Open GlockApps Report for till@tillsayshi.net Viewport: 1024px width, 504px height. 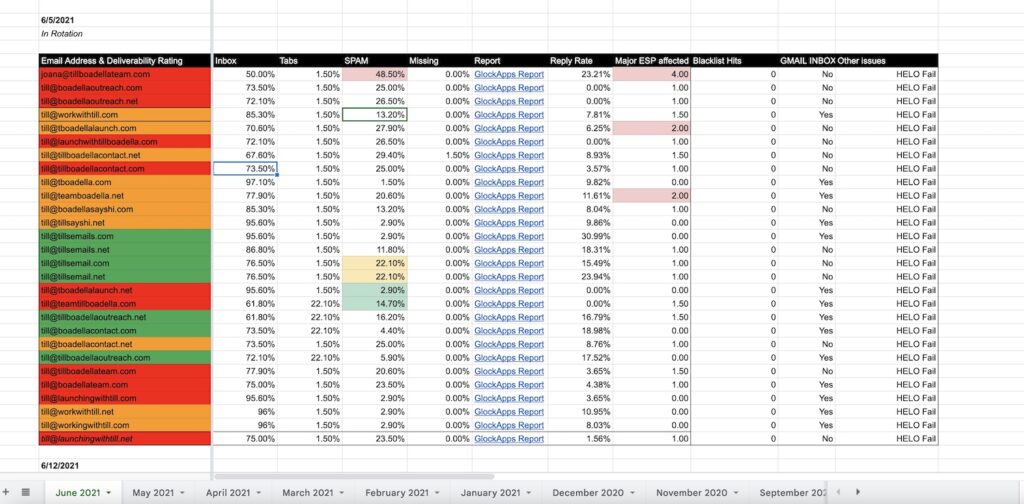[x=509, y=223]
